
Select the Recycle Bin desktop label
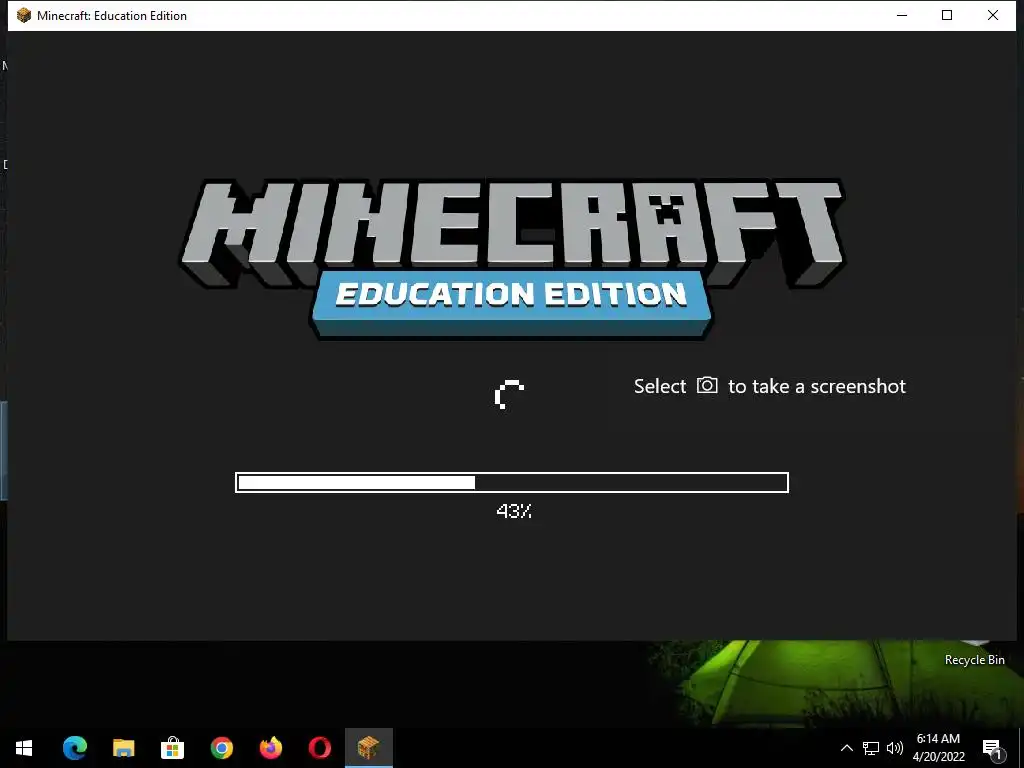(974, 660)
